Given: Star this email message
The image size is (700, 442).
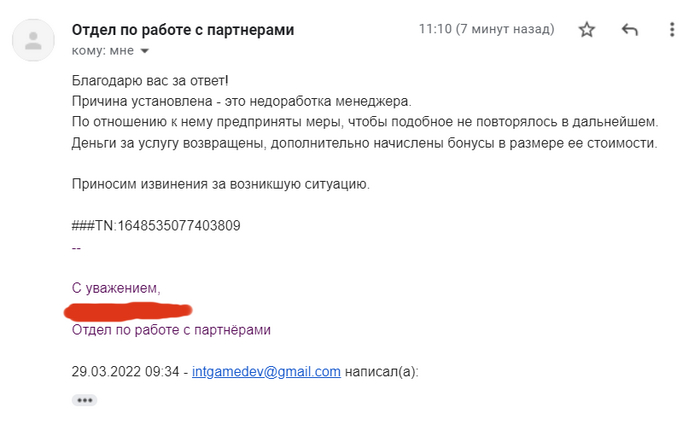Looking at the screenshot, I should (x=587, y=30).
